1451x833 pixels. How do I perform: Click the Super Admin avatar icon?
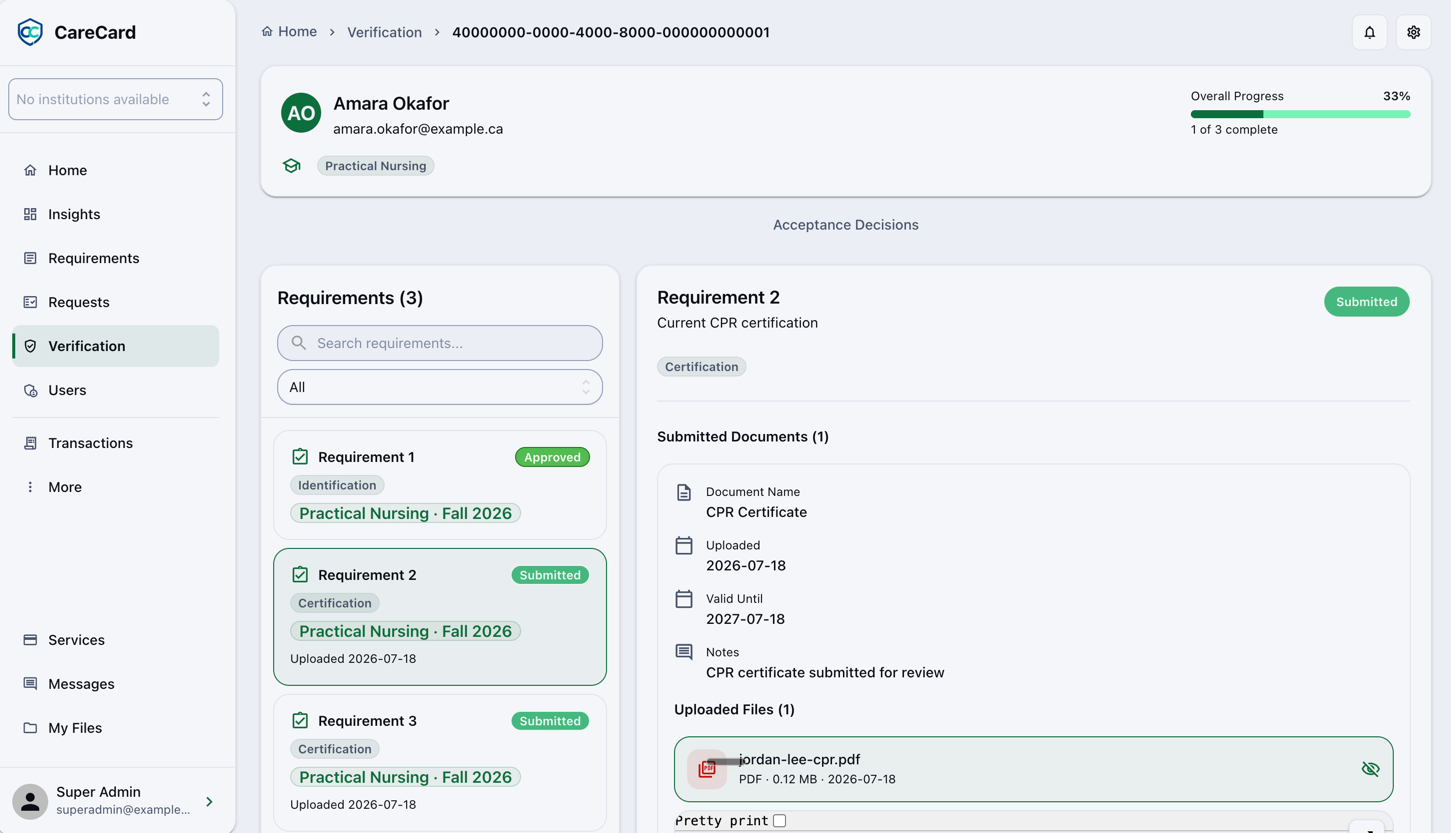click(30, 802)
